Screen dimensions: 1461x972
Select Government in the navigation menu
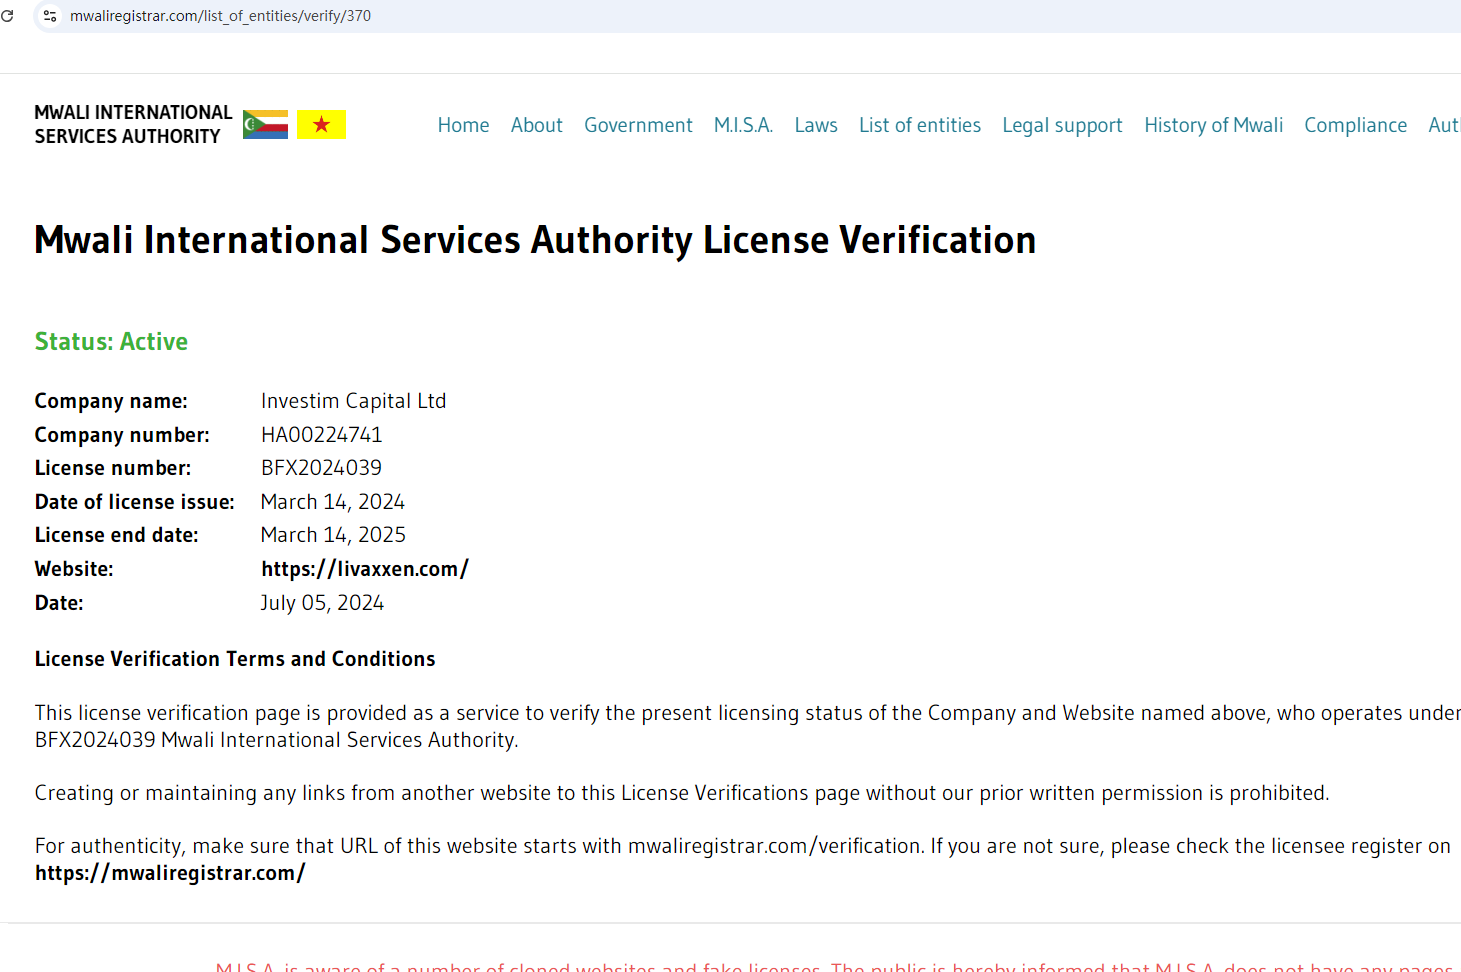coord(638,125)
